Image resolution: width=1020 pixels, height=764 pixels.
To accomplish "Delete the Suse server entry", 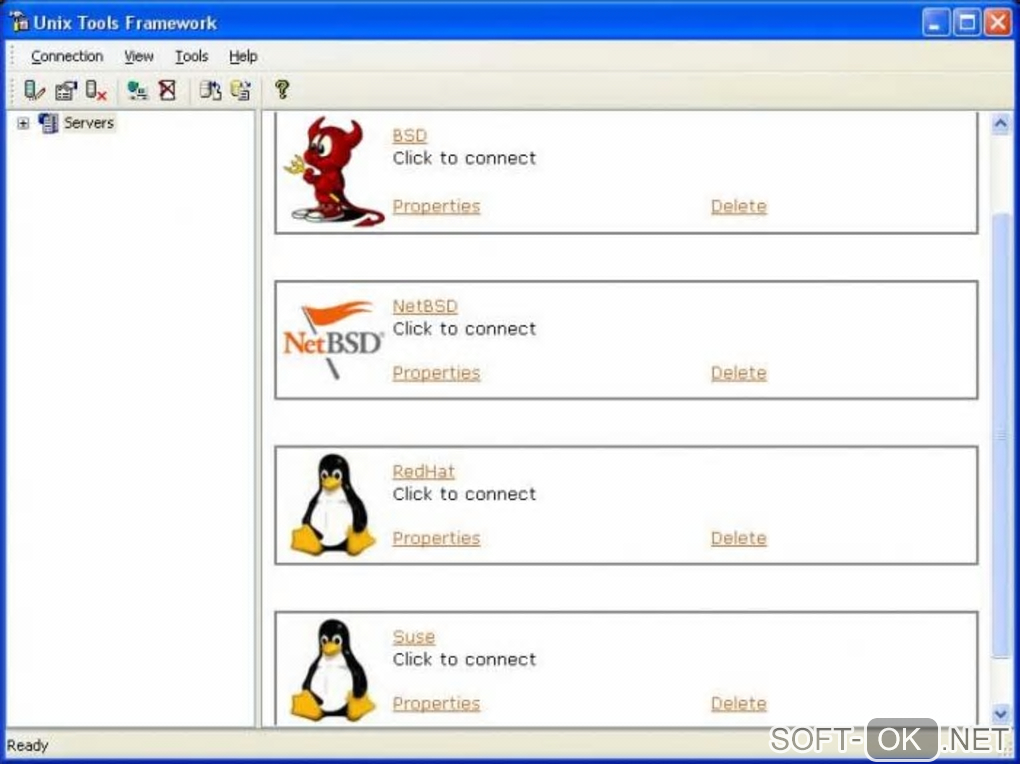I will click(x=739, y=703).
